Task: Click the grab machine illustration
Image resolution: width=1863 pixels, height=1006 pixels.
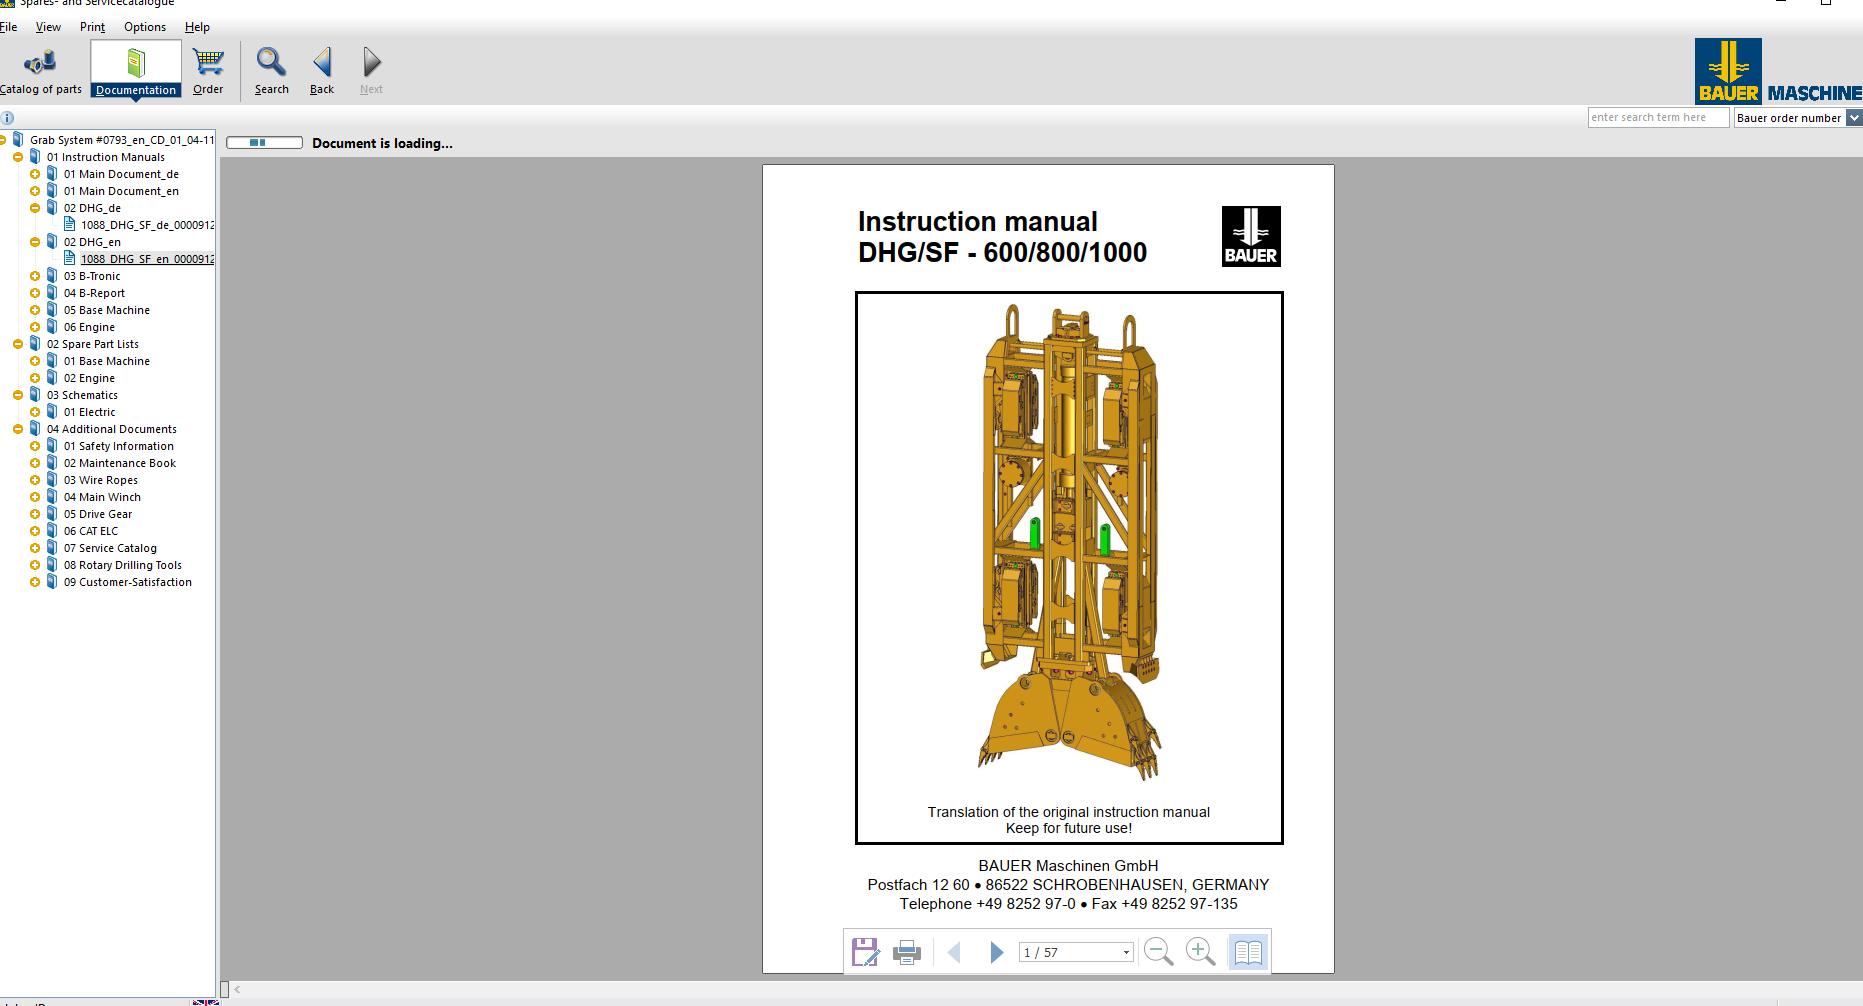Action: [x=1068, y=542]
